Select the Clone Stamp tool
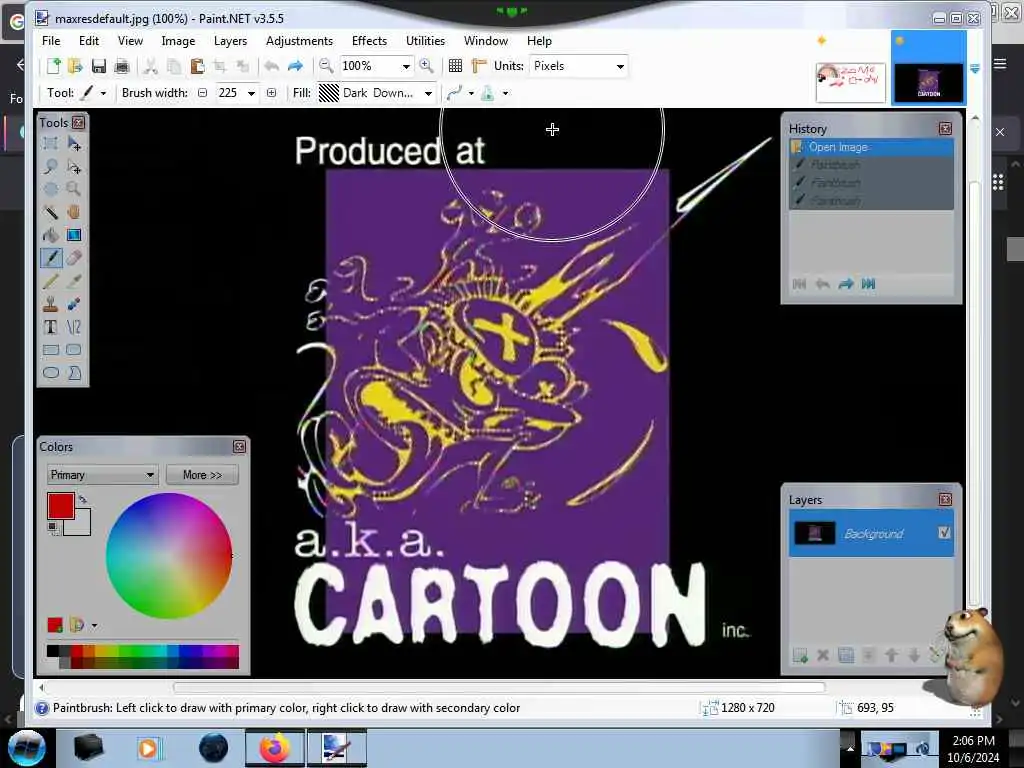Screen dimensions: 1024x768 point(50,304)
